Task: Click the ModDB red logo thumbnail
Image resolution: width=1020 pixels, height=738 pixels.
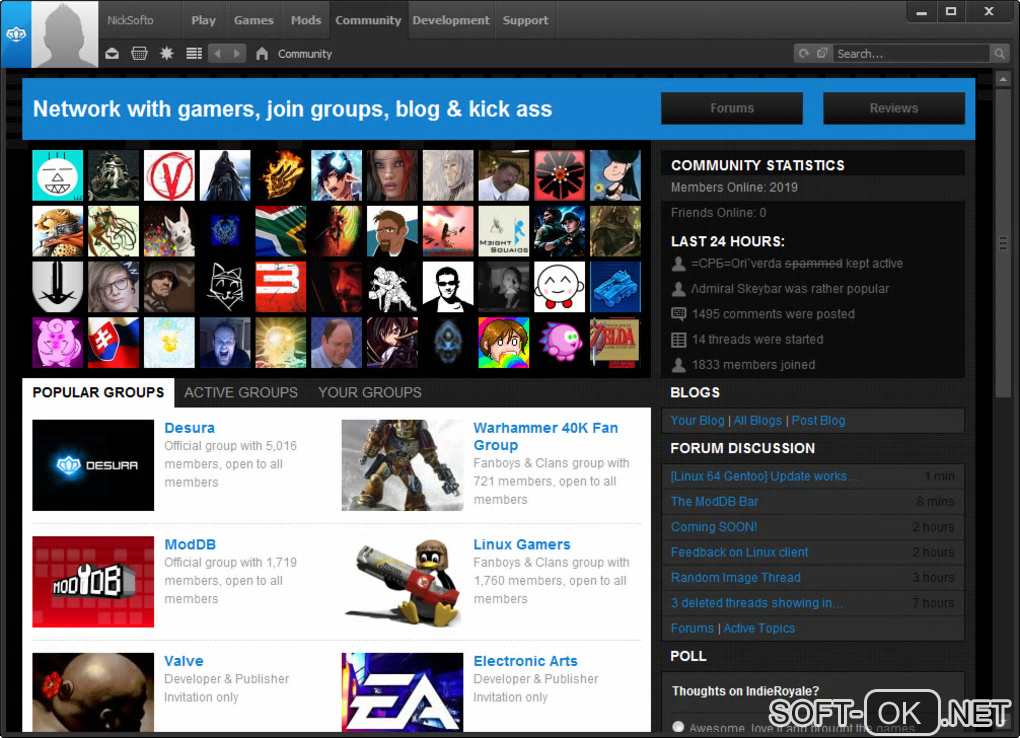Action: coord(93,581)
